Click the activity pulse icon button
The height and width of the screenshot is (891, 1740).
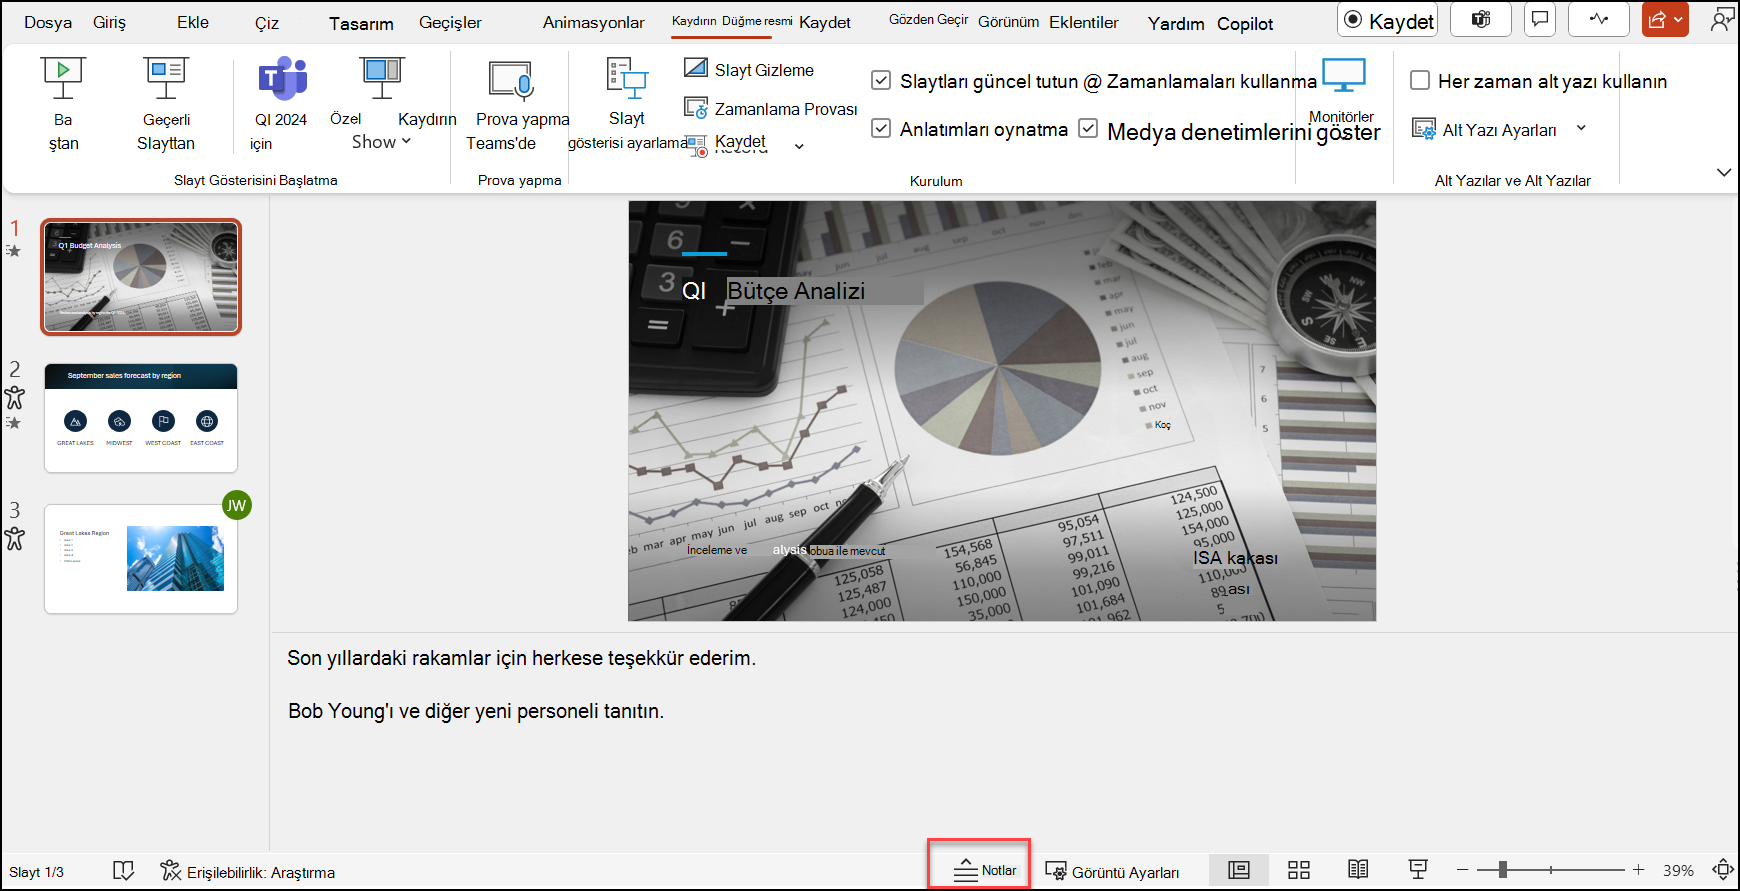[x=1599, y=19]
